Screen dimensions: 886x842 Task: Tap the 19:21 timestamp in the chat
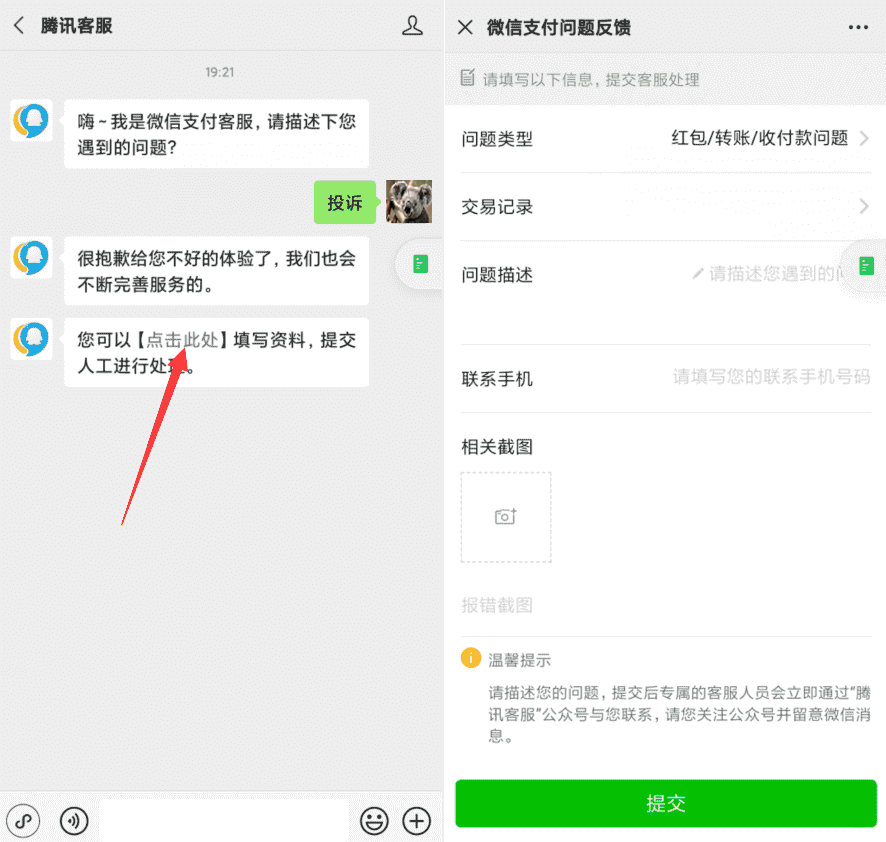click(219, 72)
